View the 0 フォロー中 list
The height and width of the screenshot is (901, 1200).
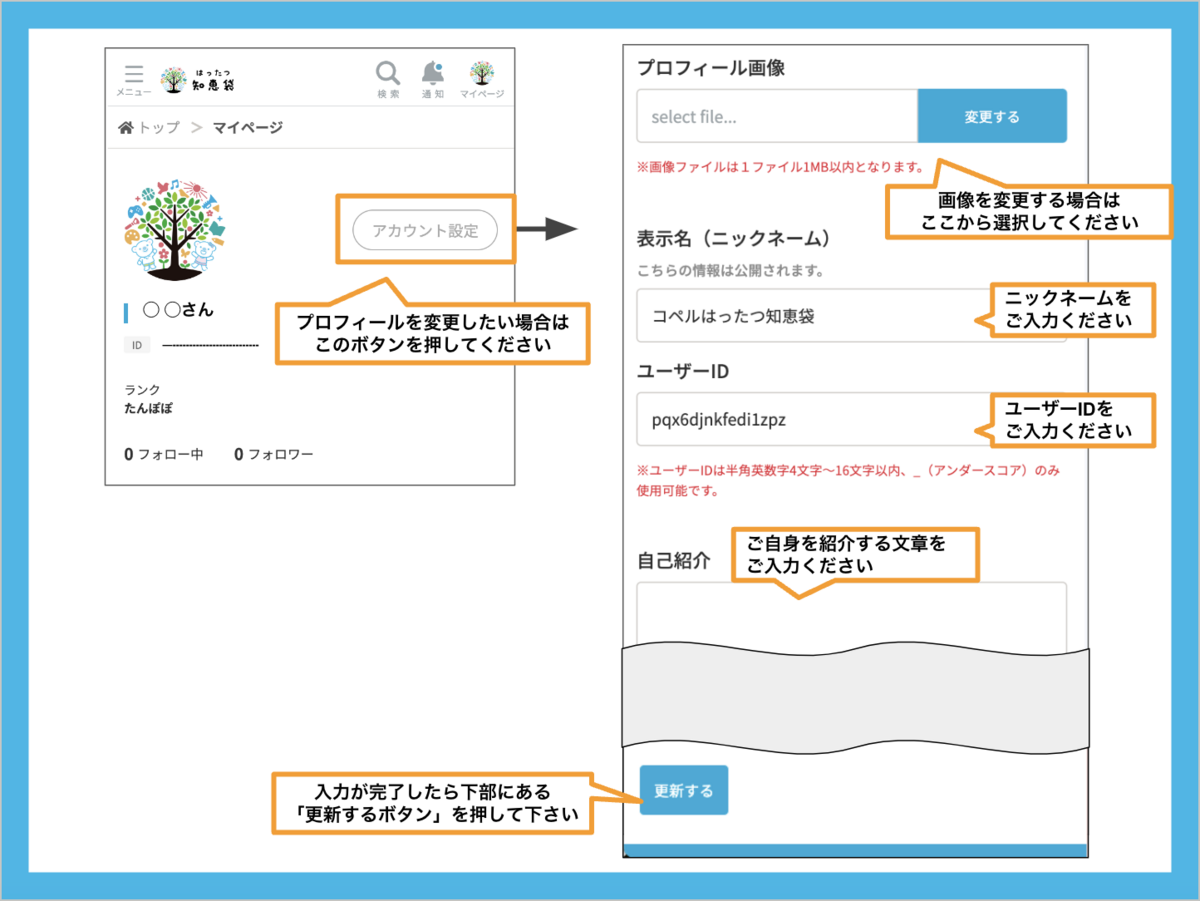(x=164, y=454)
